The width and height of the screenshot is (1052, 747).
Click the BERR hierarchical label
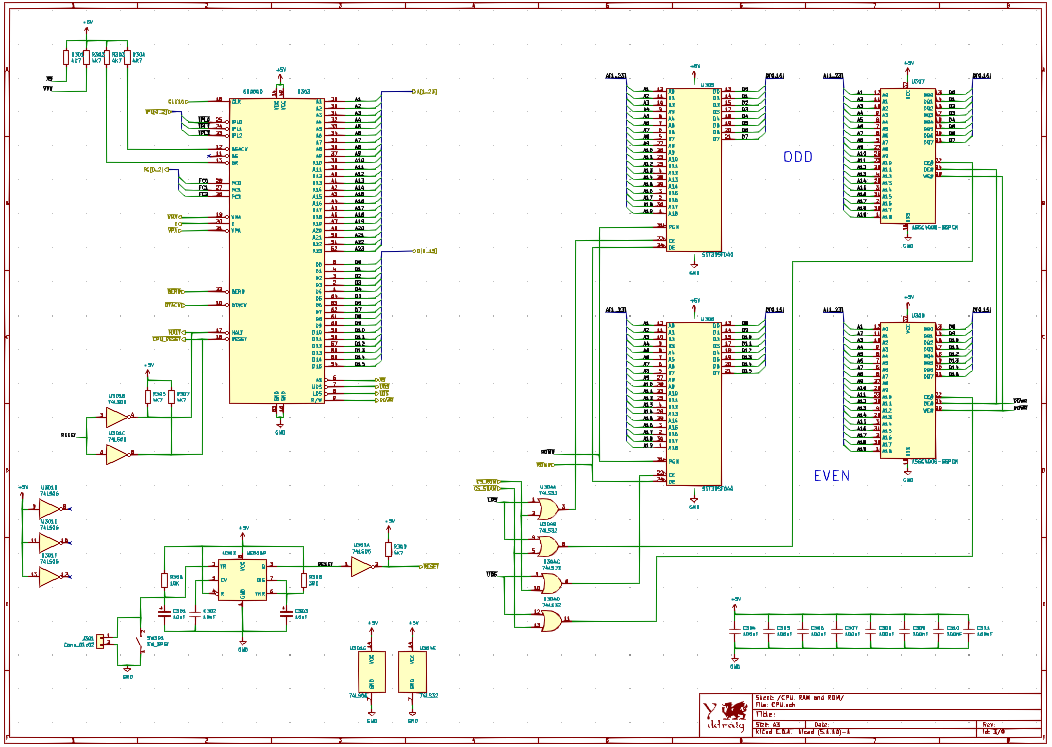[x=176, y=291]
